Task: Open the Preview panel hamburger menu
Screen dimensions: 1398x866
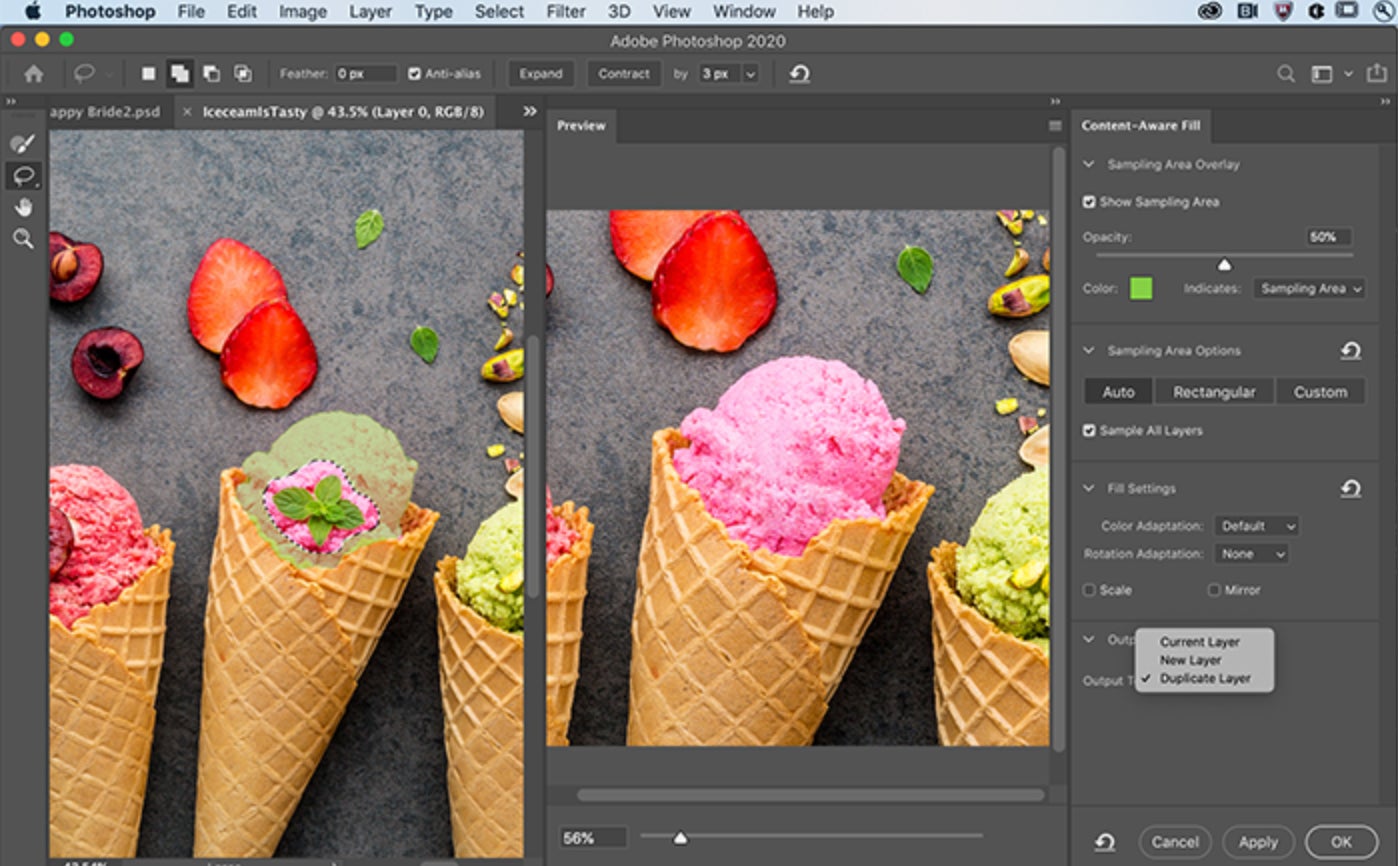Action: [x=1055, y=126]
